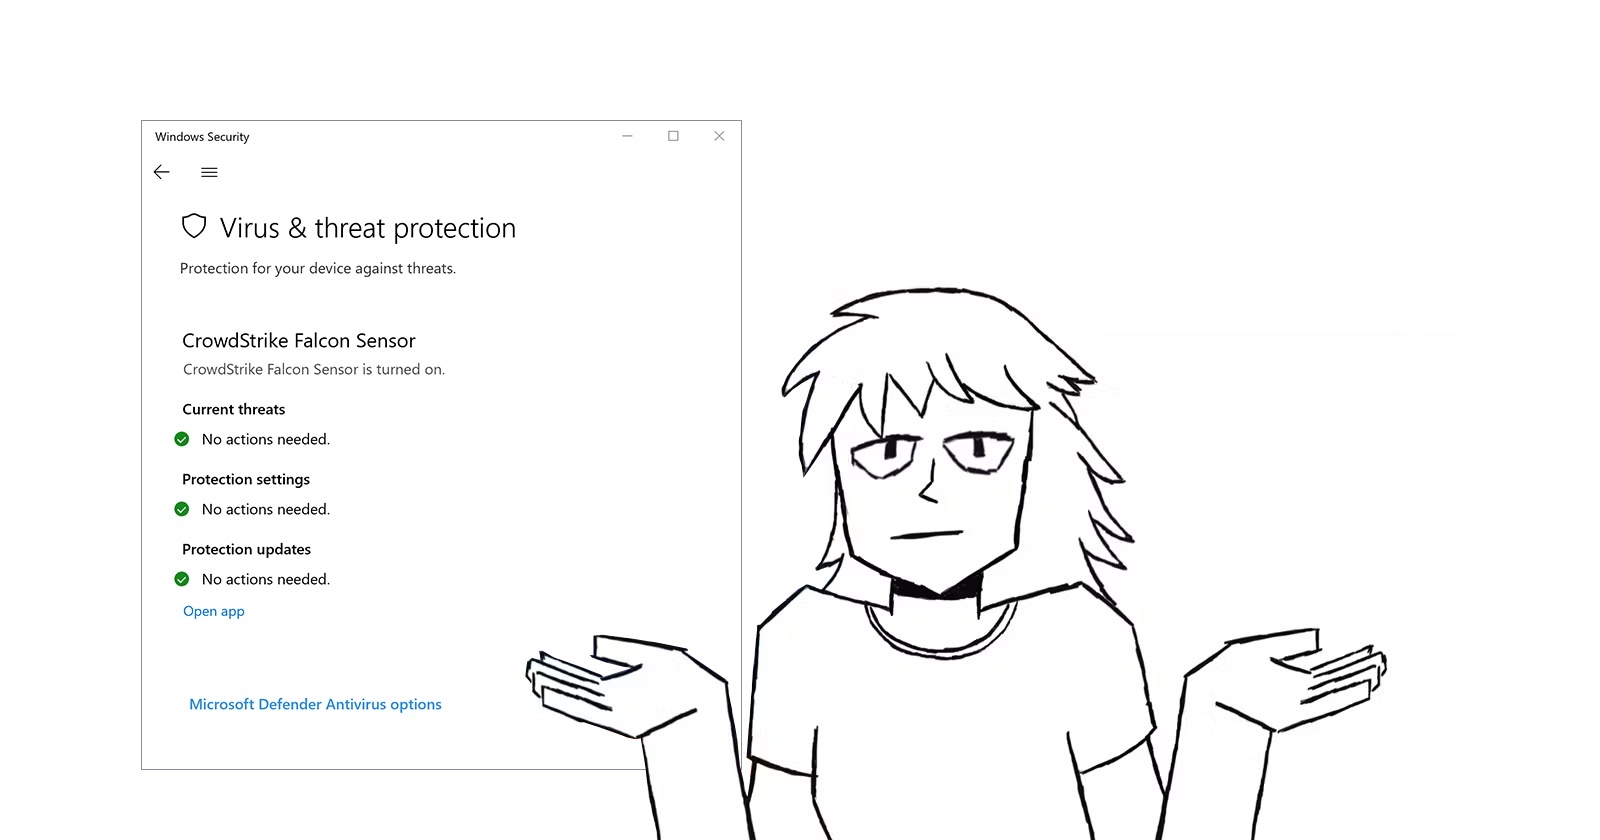Image resolution: width=1600 pixels, height=840 pixels.
Task: Select the Virus & threat protection heading
Action: pos(368,228)
